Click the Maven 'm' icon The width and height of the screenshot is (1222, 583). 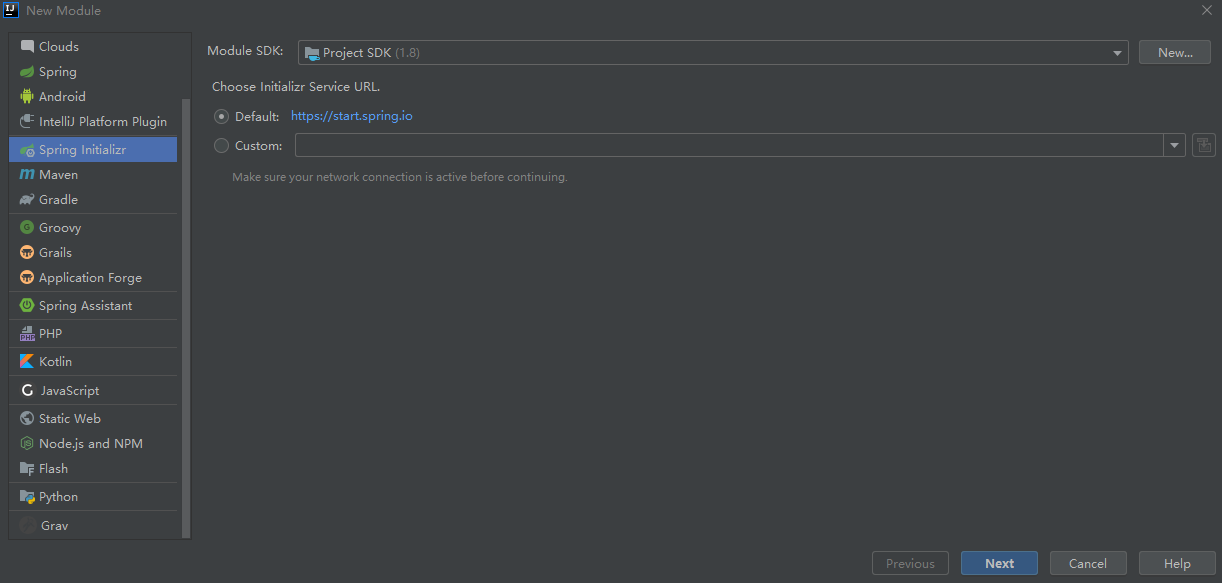coord(27,175)
